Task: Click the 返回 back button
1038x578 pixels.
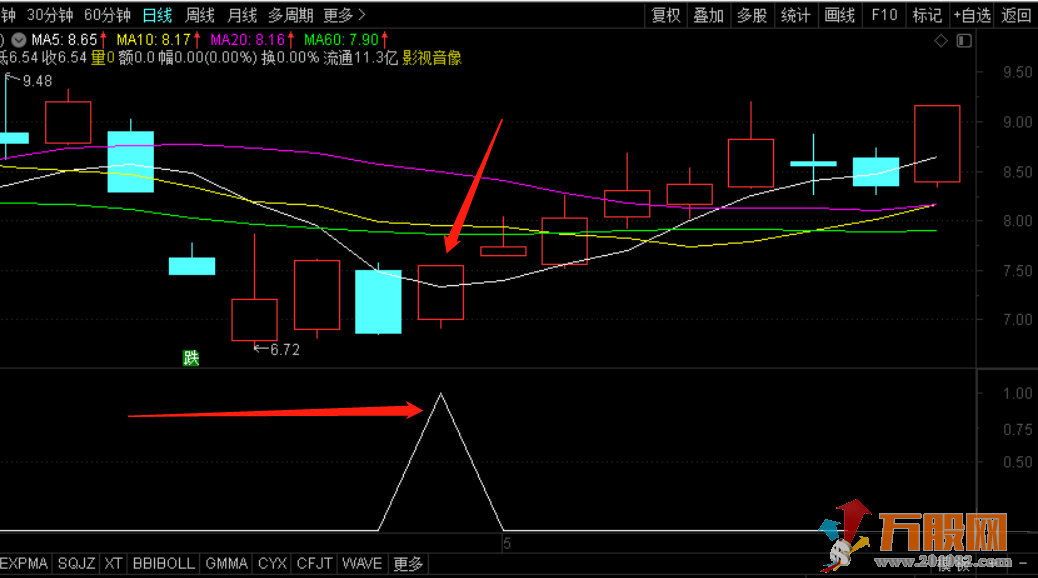Action: 1015,15
